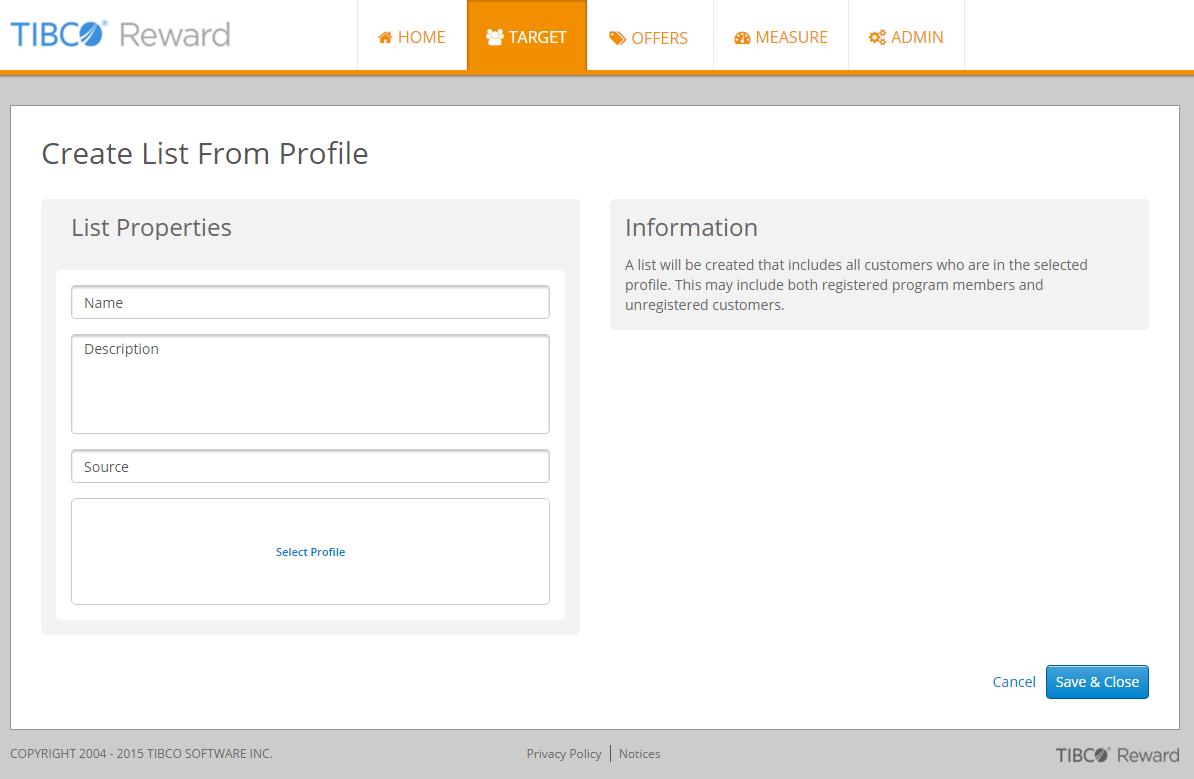The height and width of the screenshot is (779, 1194).
Task: Click the dashboard gauge icon beside Measure
Action: (x=742, y=38)
